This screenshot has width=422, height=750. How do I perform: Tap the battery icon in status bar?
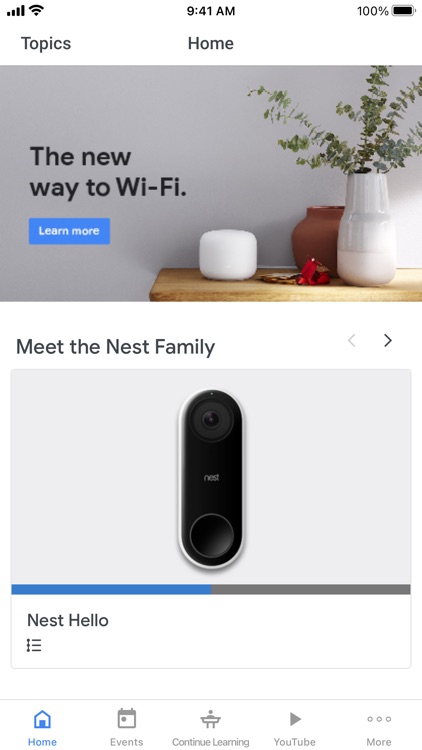tap(403, 11)
